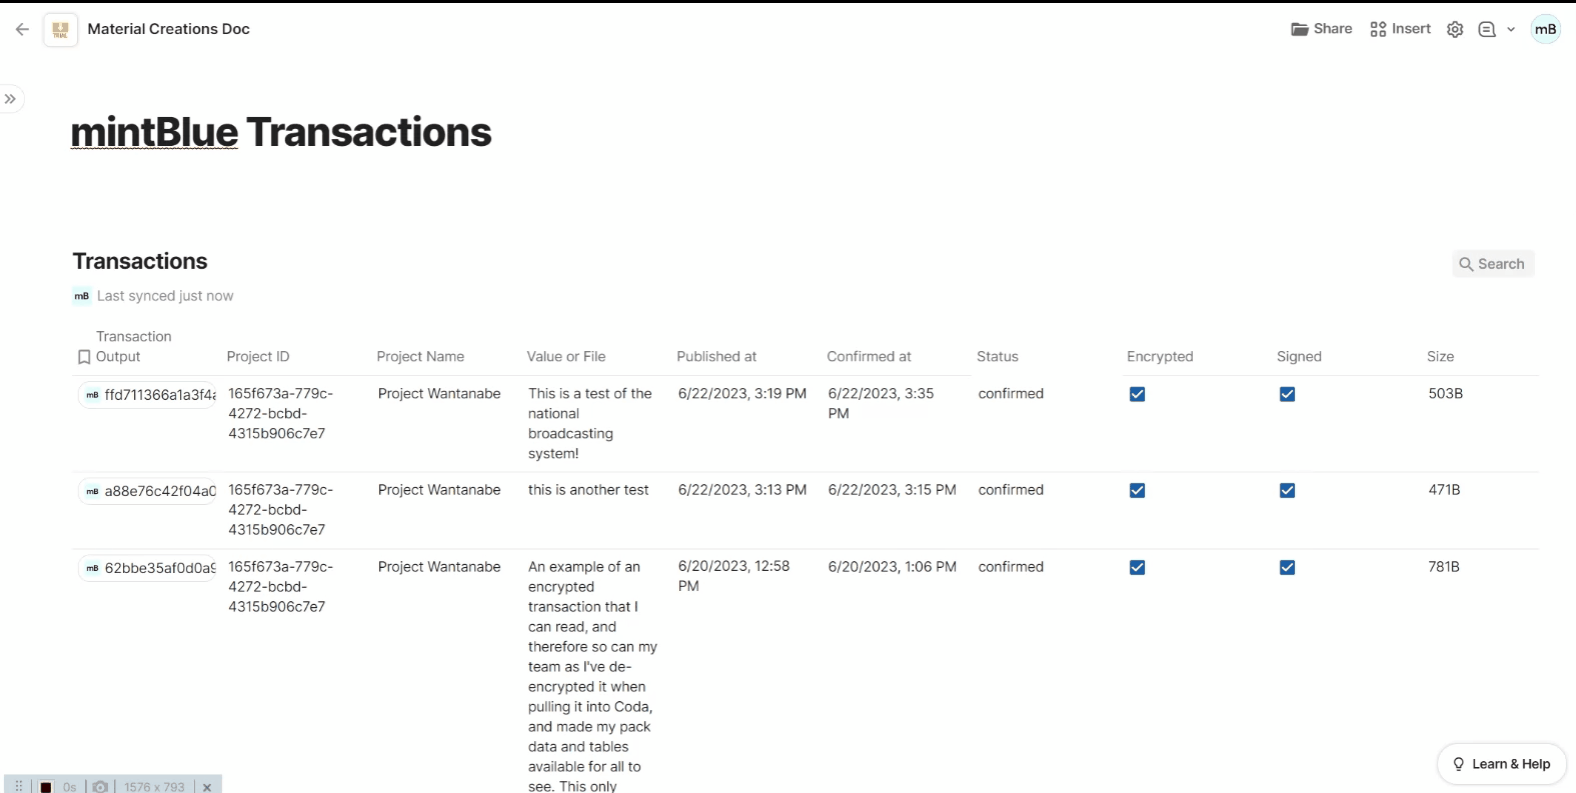
Task: Click the bookmark icon in Transaction Output header
Action: (x=84, y=357)
